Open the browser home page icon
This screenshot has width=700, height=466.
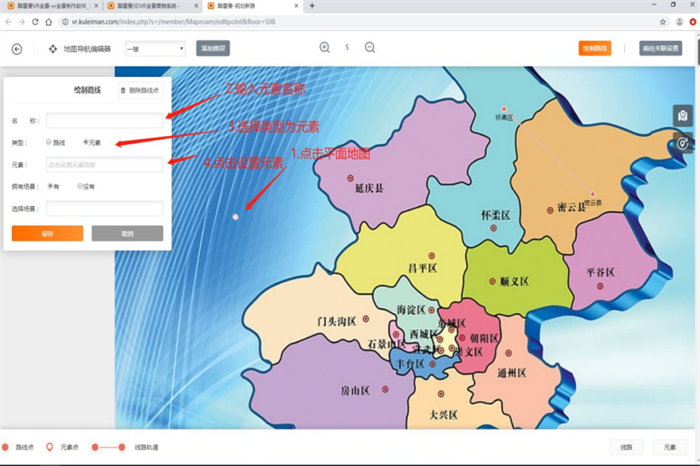49,22
